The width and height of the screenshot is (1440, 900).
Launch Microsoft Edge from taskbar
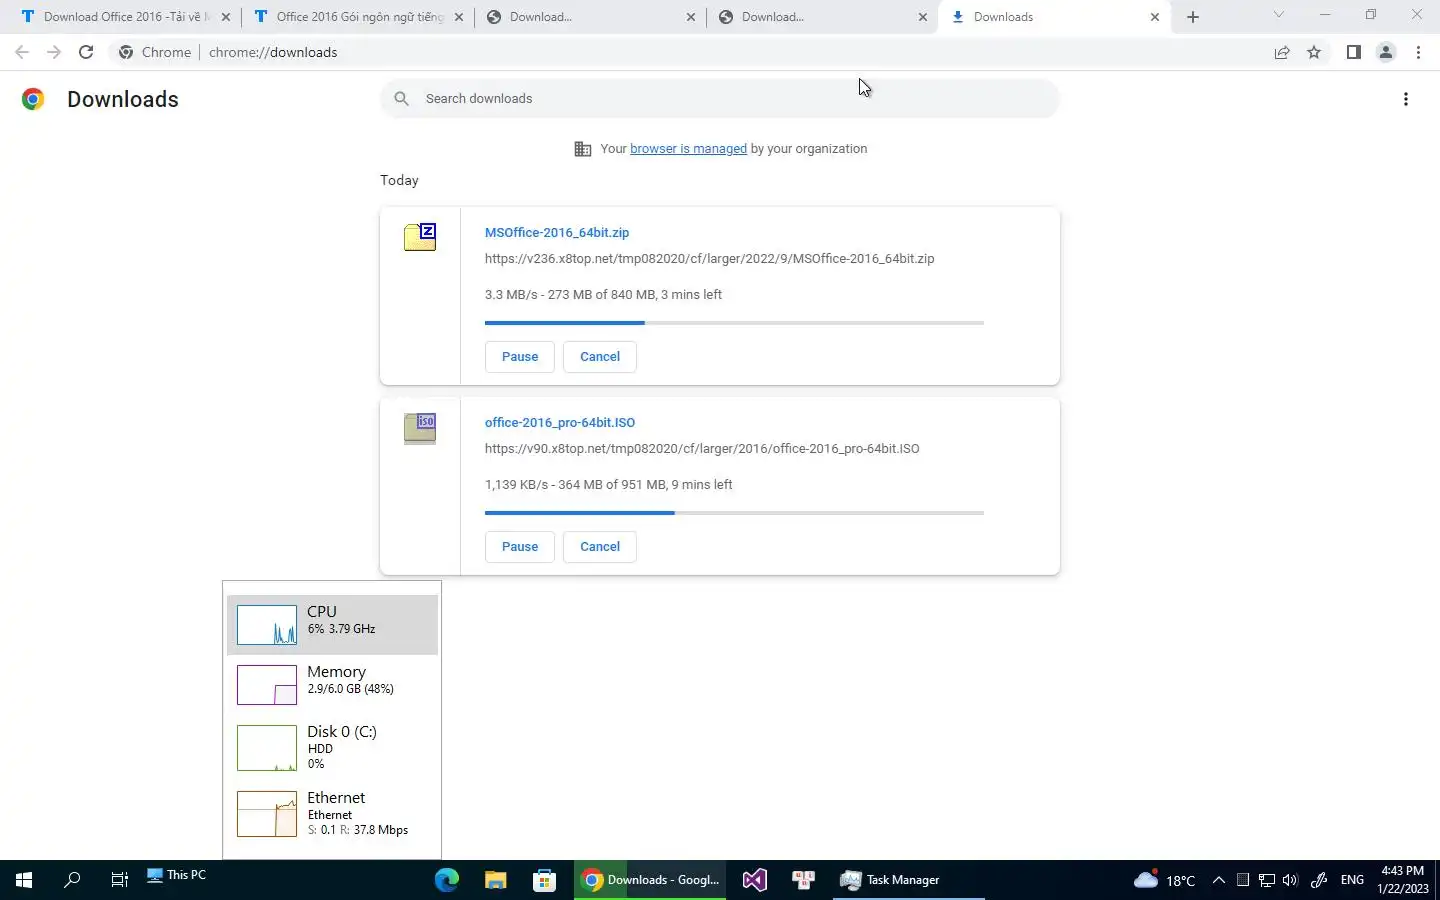coord(446,880)
